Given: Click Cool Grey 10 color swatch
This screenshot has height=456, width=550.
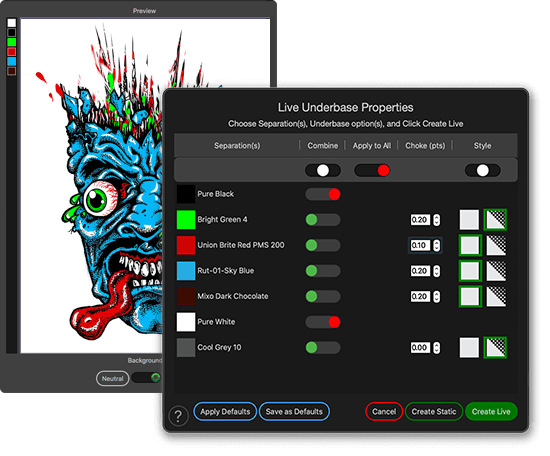Looking at the screenshot, I should pos(186,348).
